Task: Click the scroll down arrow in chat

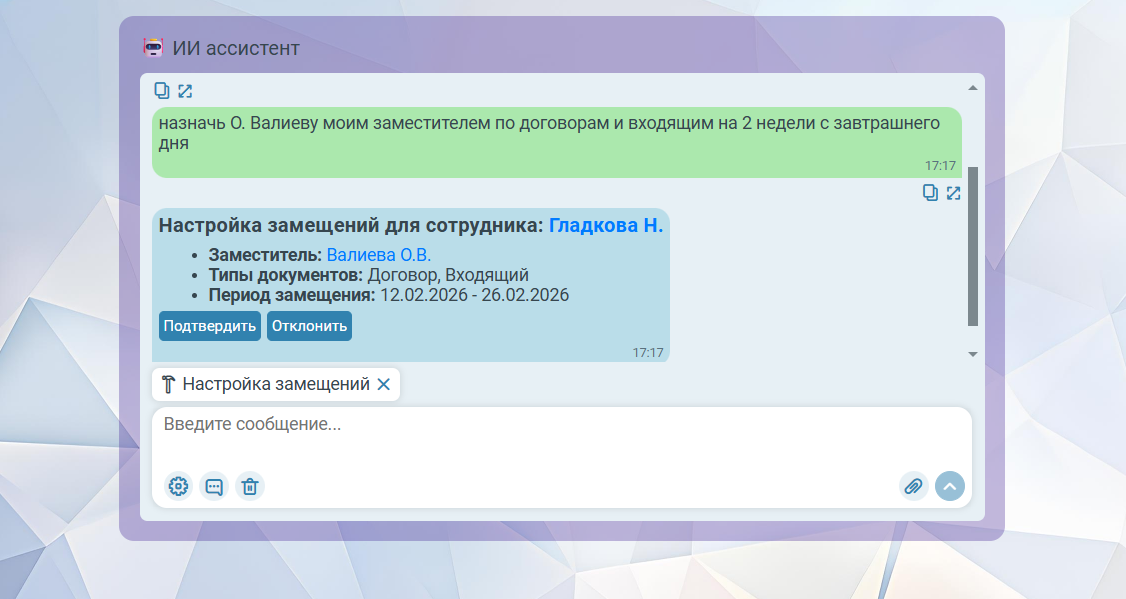Action: pos(973,354)
